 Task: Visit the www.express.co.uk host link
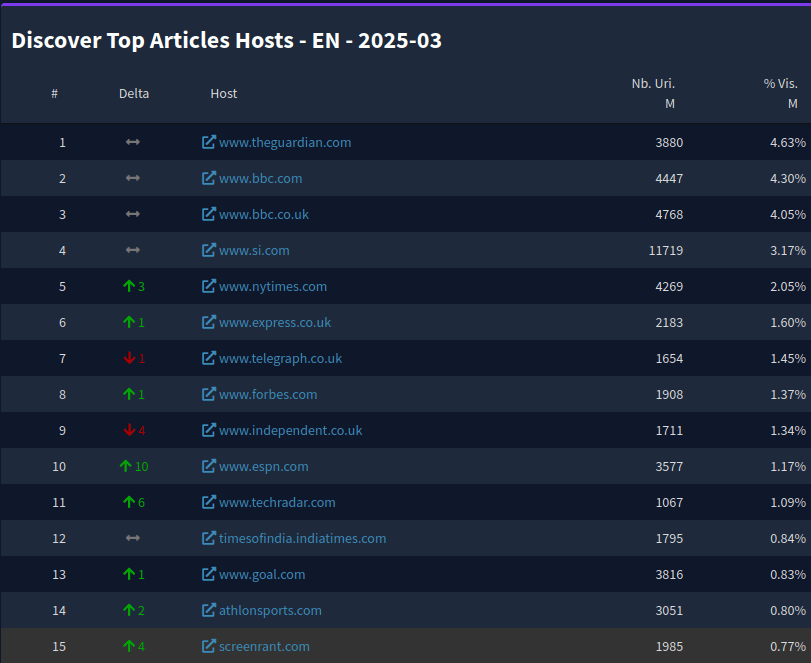(x=275, y=322)
